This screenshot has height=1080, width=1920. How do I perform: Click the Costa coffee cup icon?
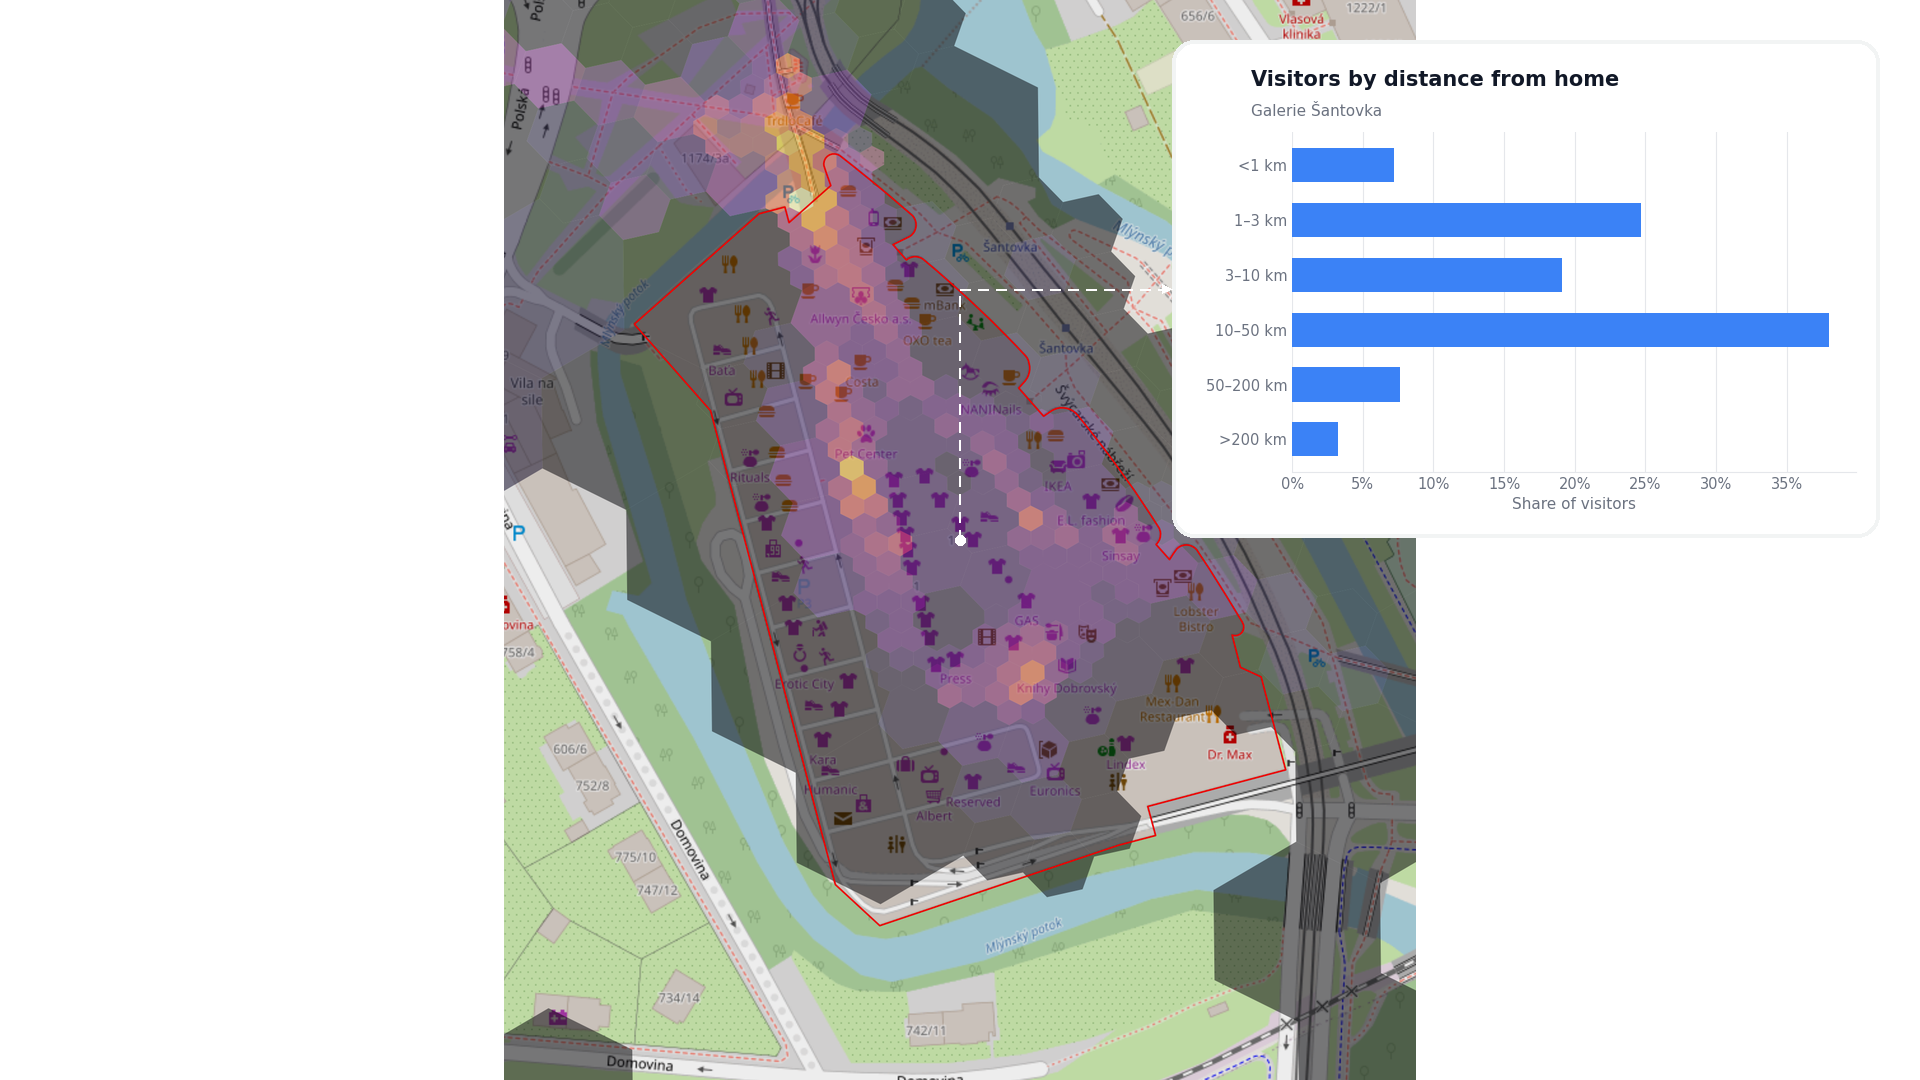pyautogui.click(x=862, y=362)
